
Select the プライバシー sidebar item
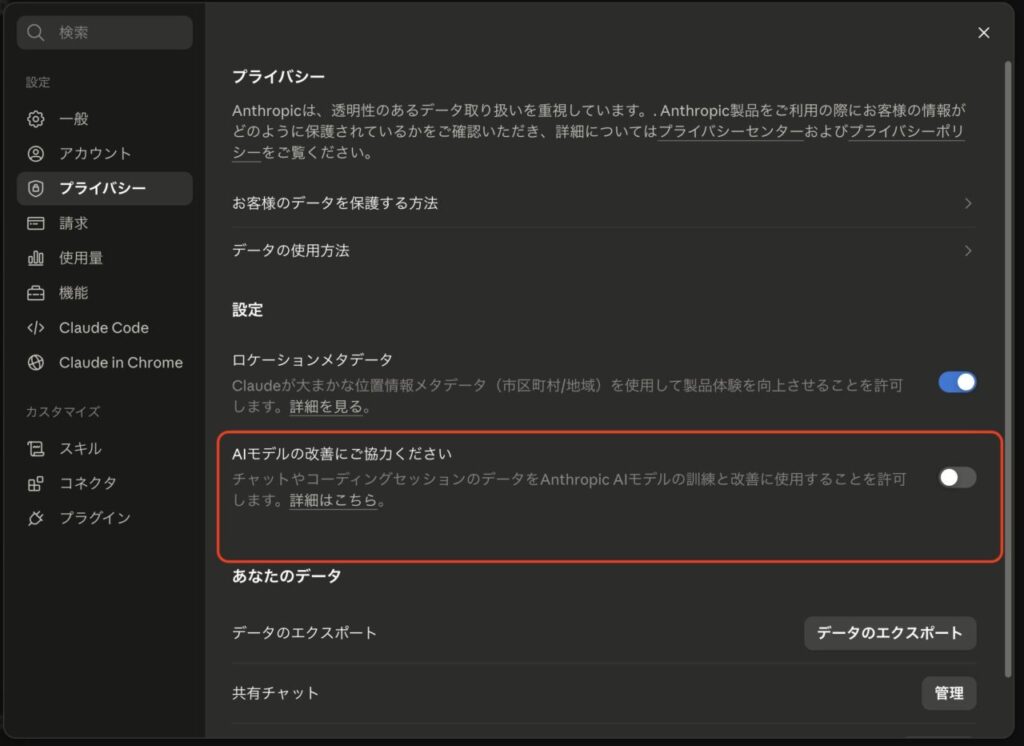[x=104, y=188]
